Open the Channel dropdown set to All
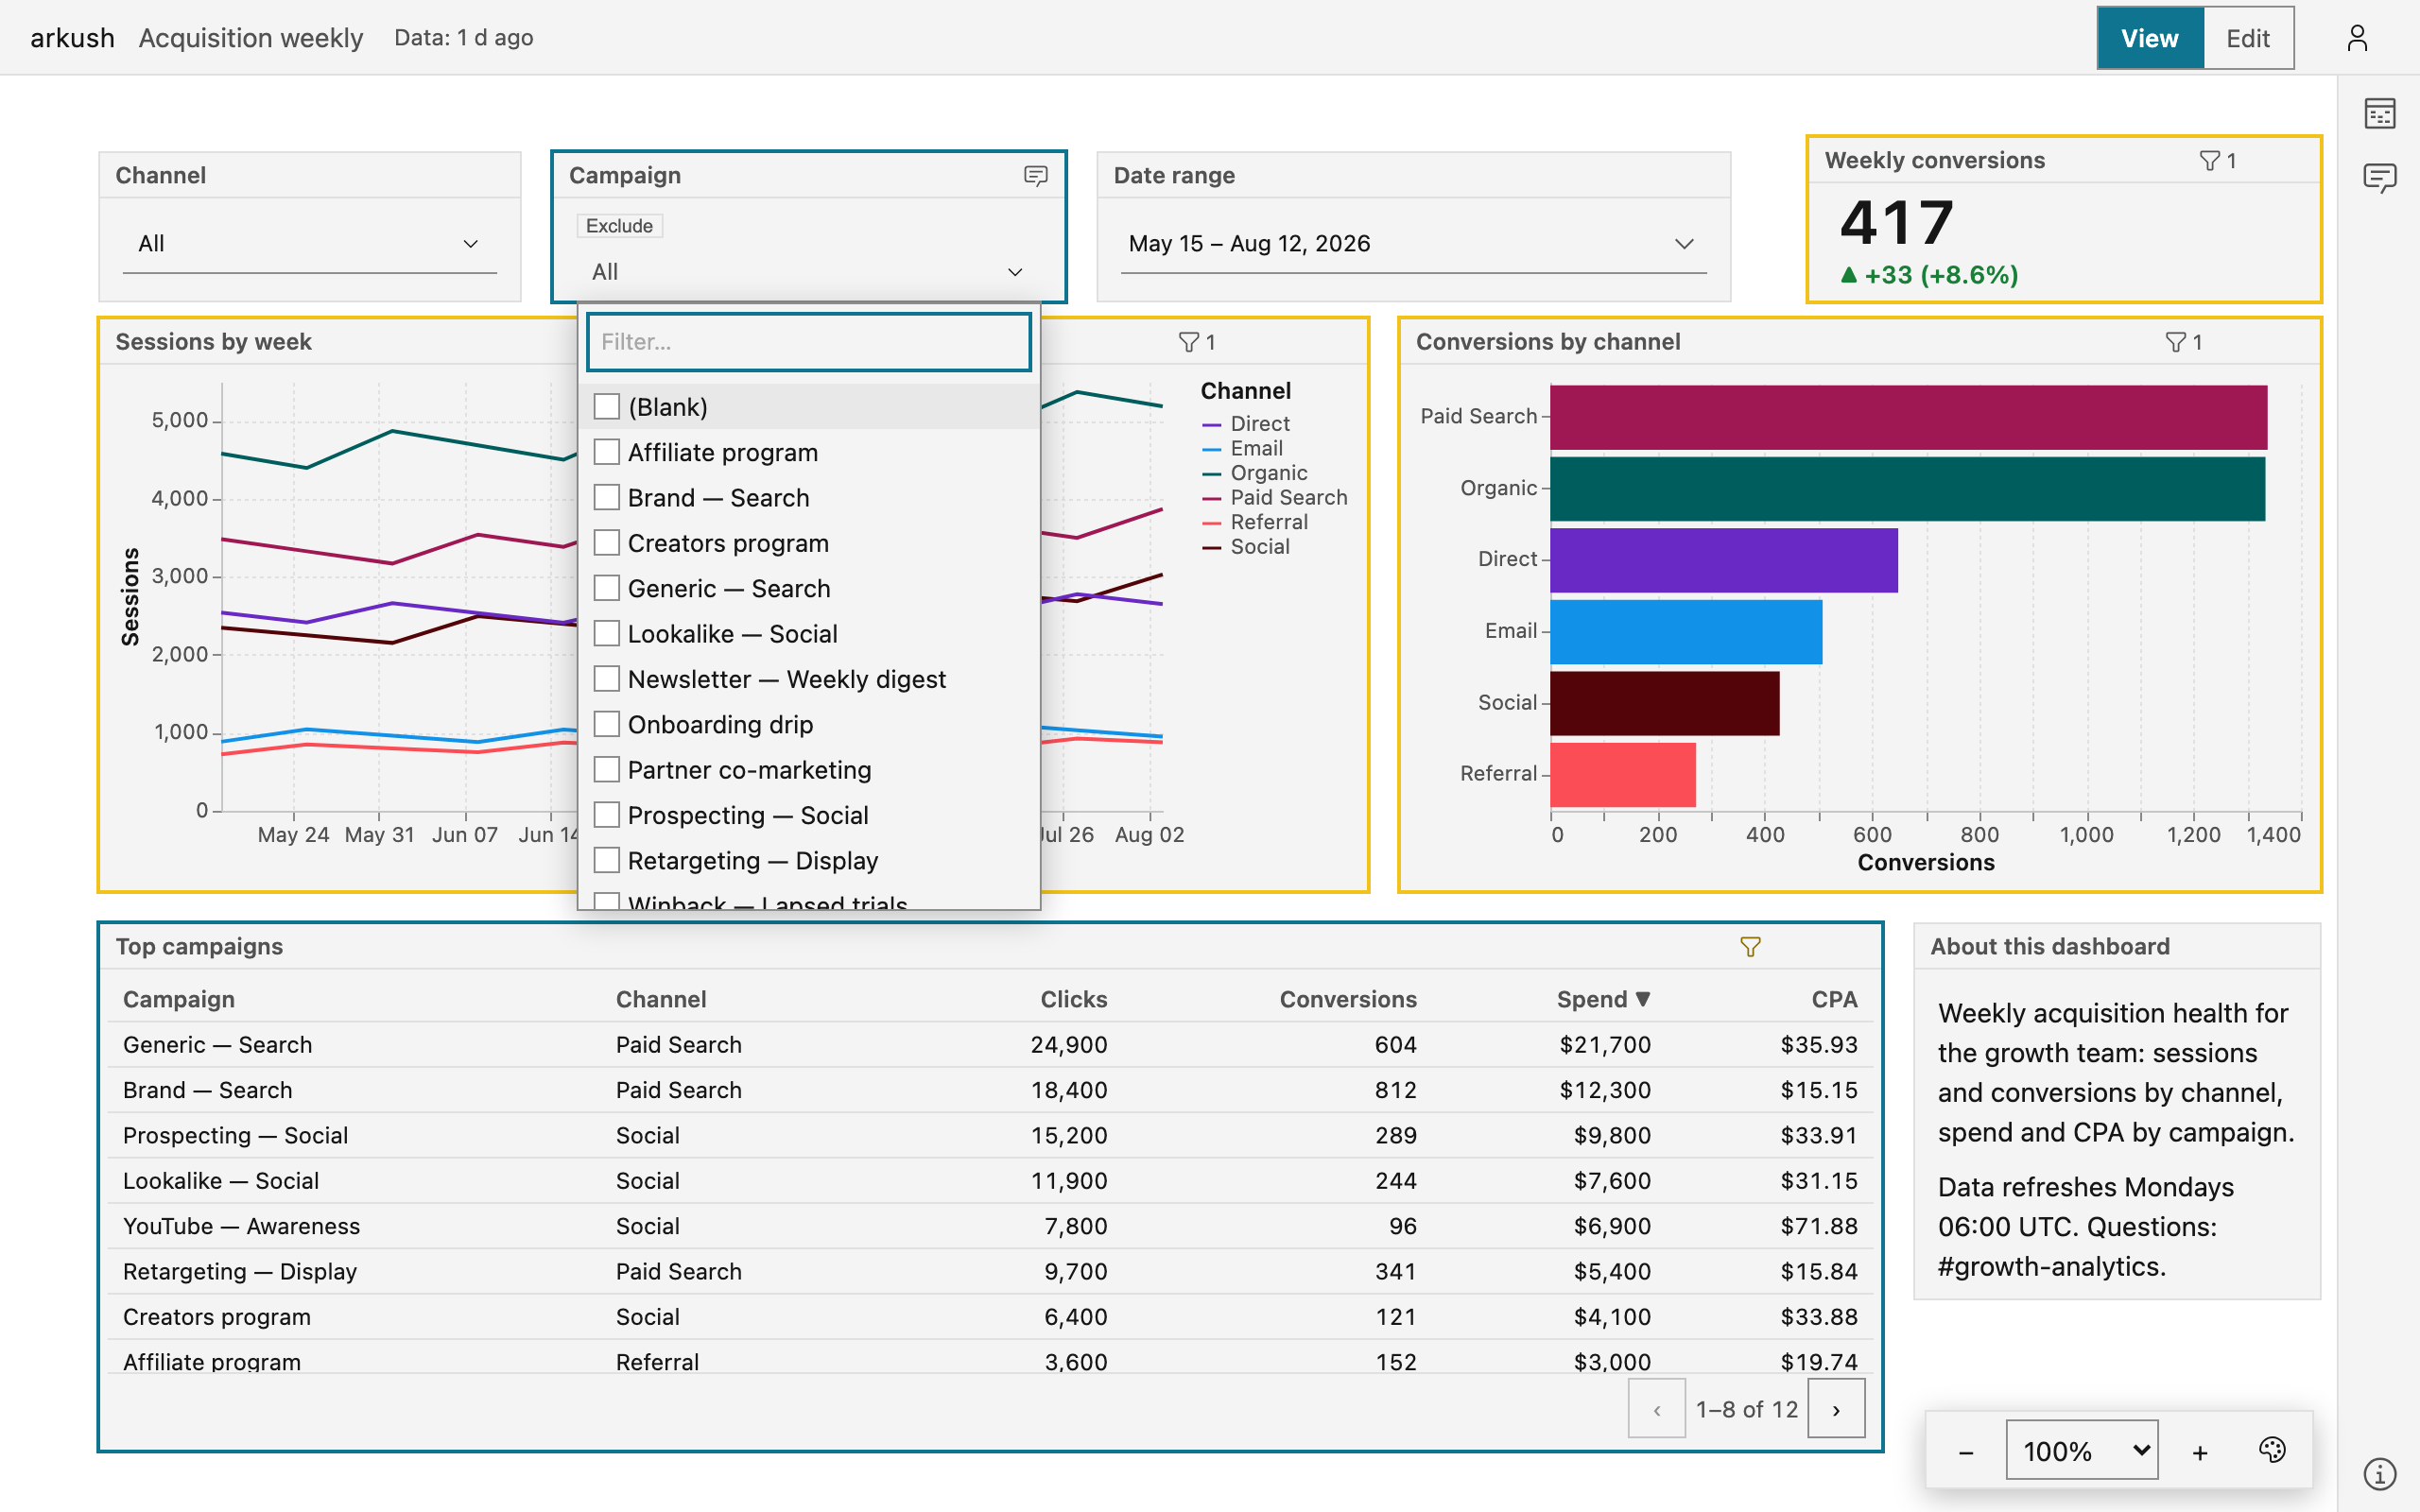 point(310,244)
